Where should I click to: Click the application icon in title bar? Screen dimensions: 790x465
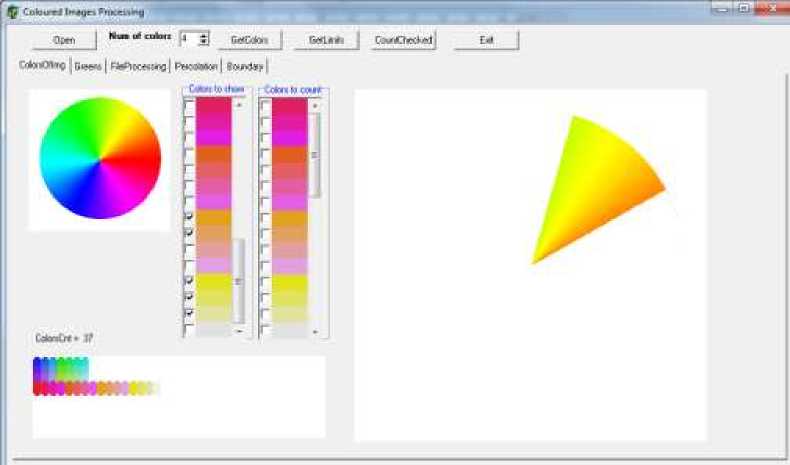pyautogui.click(x=13, y=12)
